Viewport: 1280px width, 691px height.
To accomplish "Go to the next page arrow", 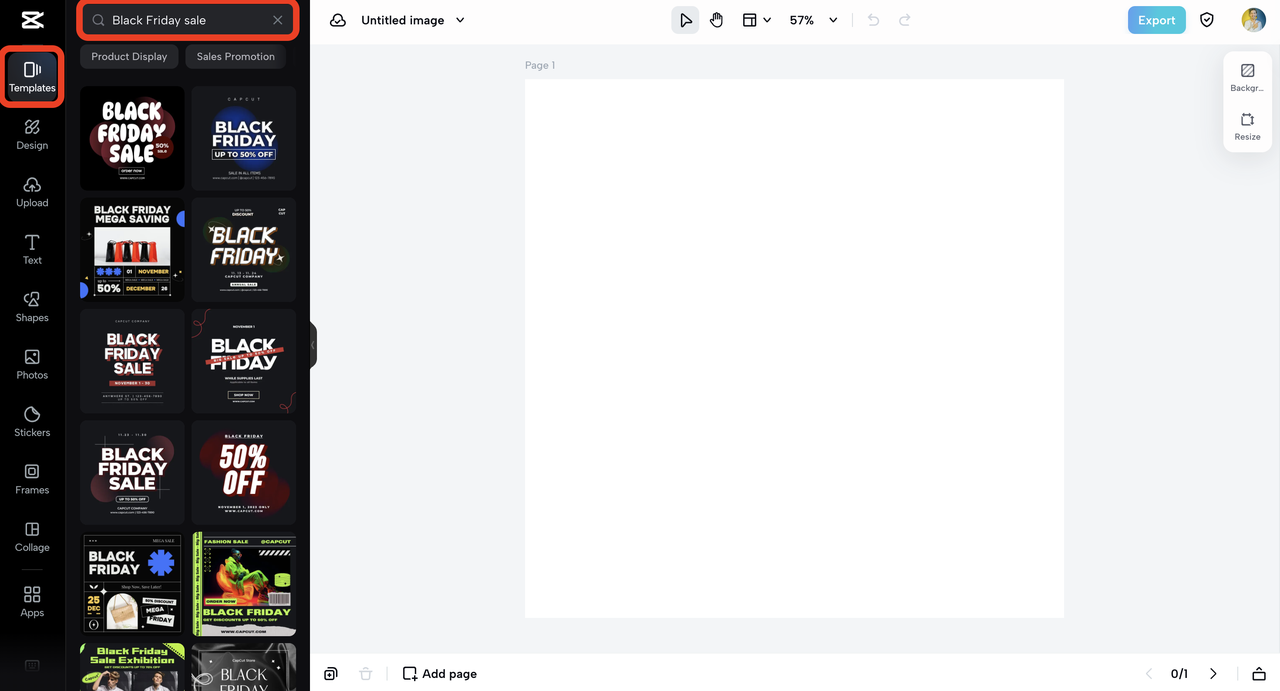I will [1213, 674].
